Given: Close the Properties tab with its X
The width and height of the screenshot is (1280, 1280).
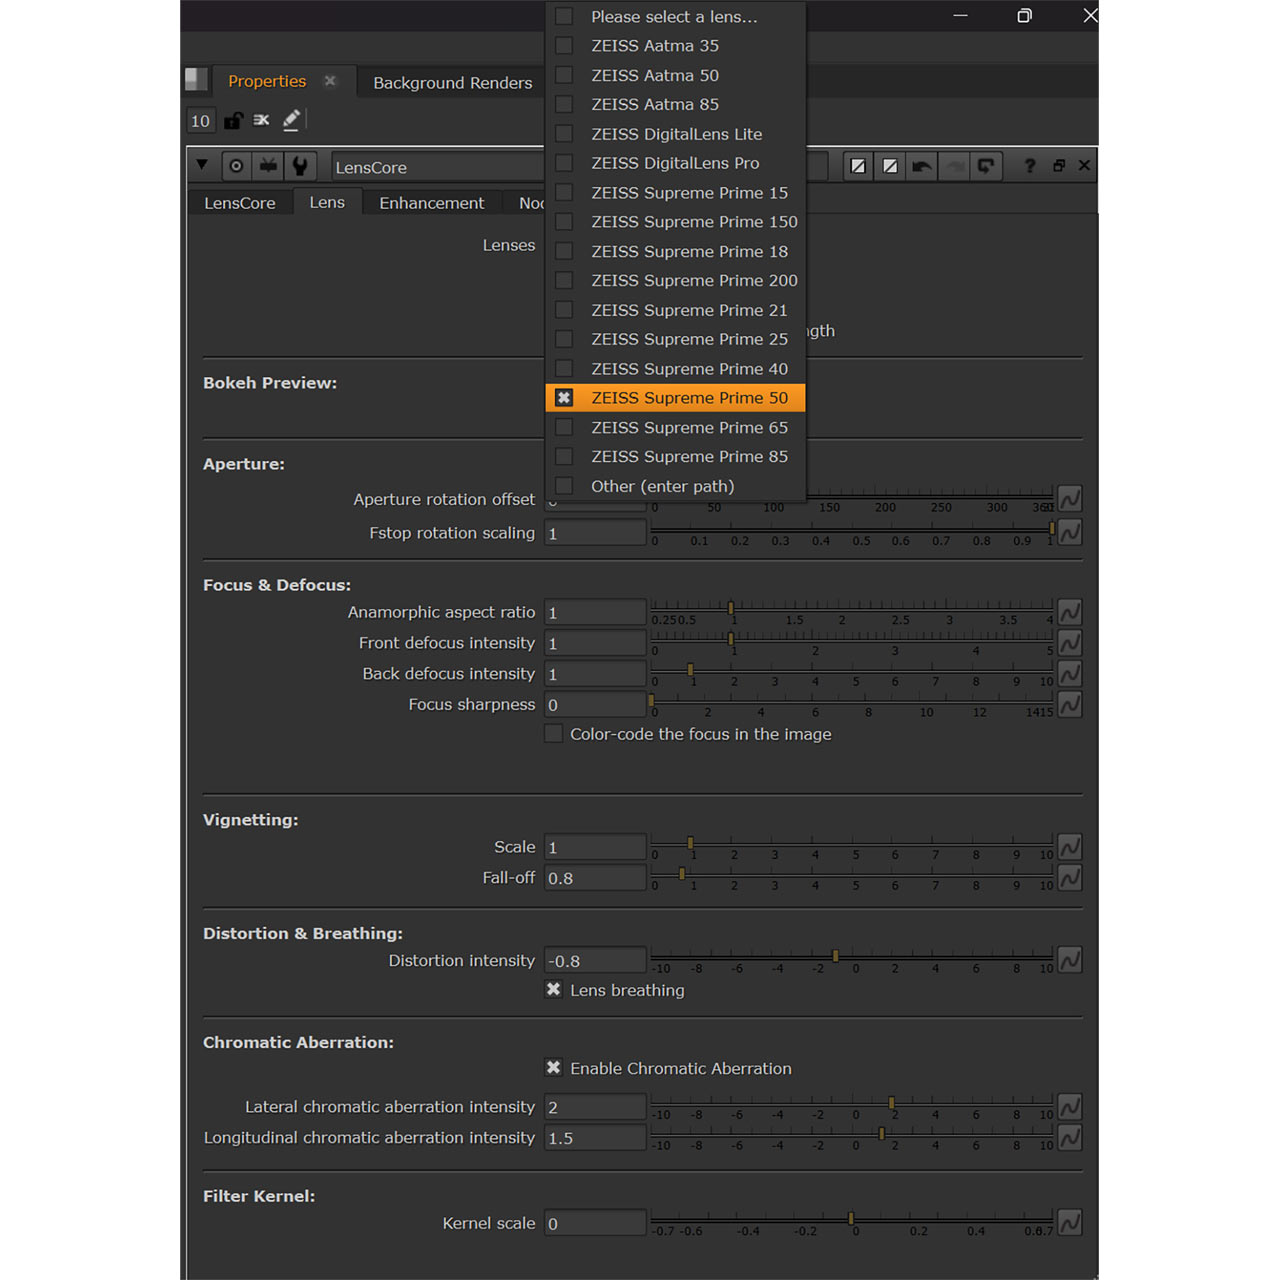Looking at the screenshot, I should (330, 81).
